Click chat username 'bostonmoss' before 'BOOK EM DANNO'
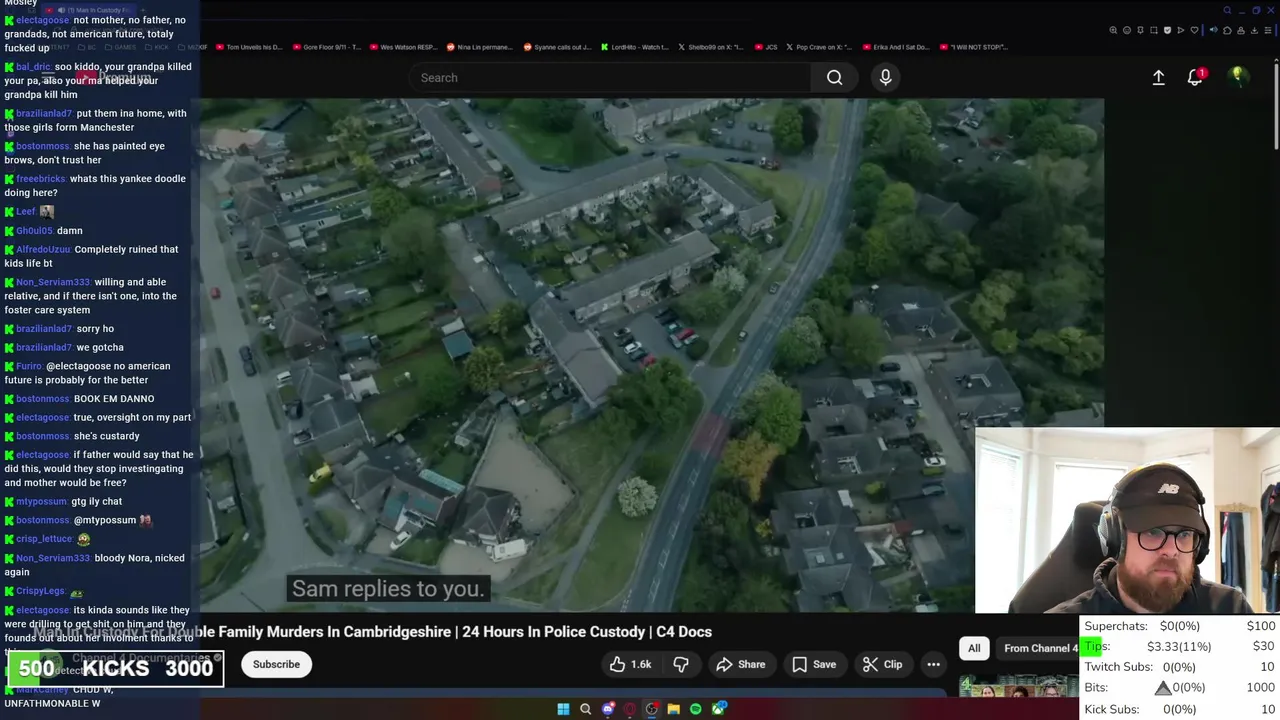Image resolution: width=1280 pixels, height=720 pixels. (x=43, y=399)
